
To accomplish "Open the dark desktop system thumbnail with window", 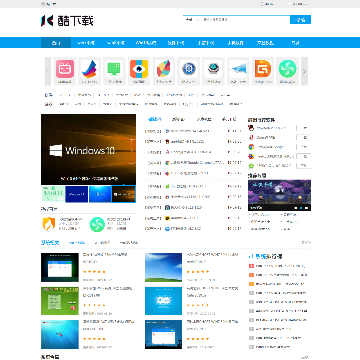I will tap(60, 267).
